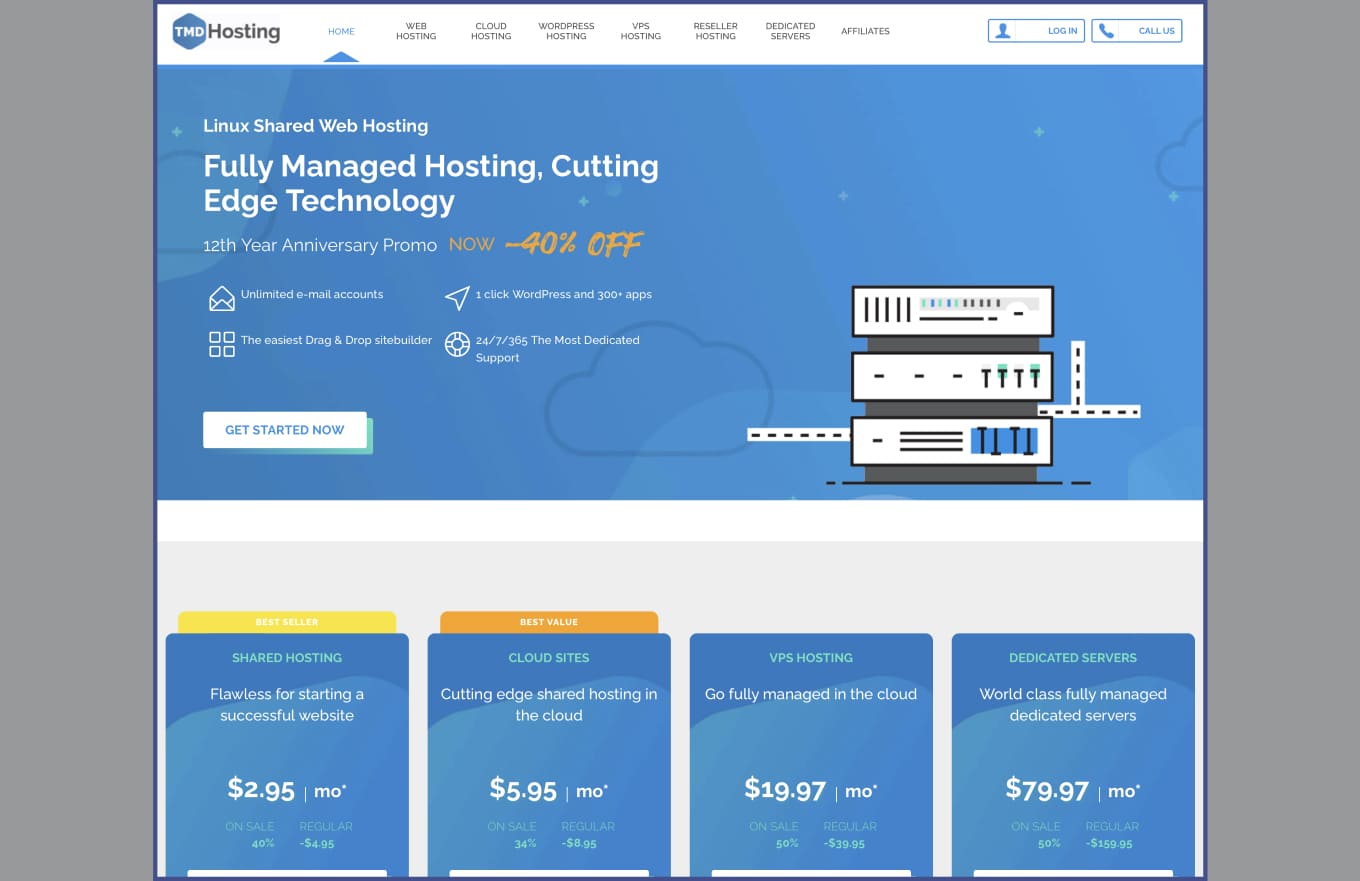Visit the Affiliates page link
The image size is (1360, 881).
point(865,31)
